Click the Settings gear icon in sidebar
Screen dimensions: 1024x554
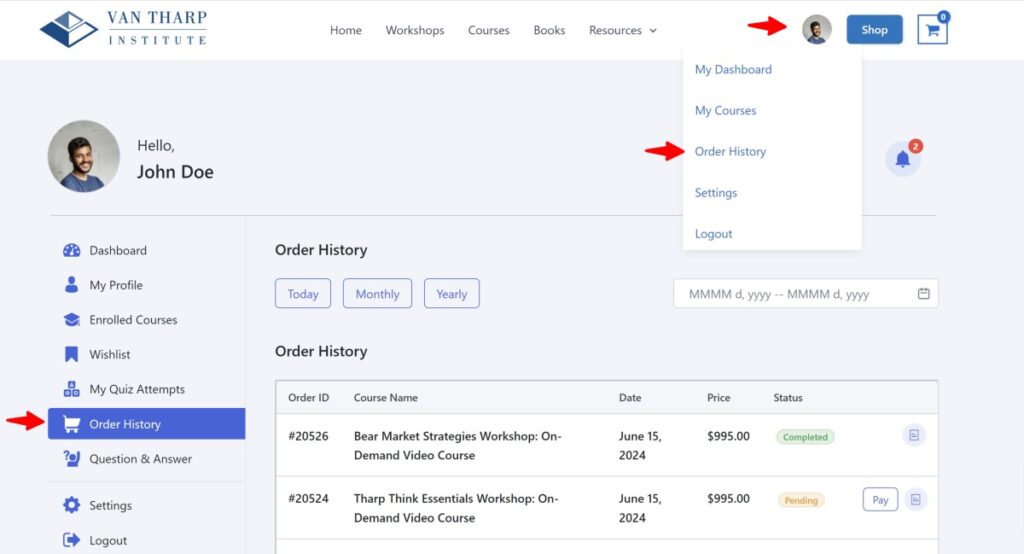(71, 505)
